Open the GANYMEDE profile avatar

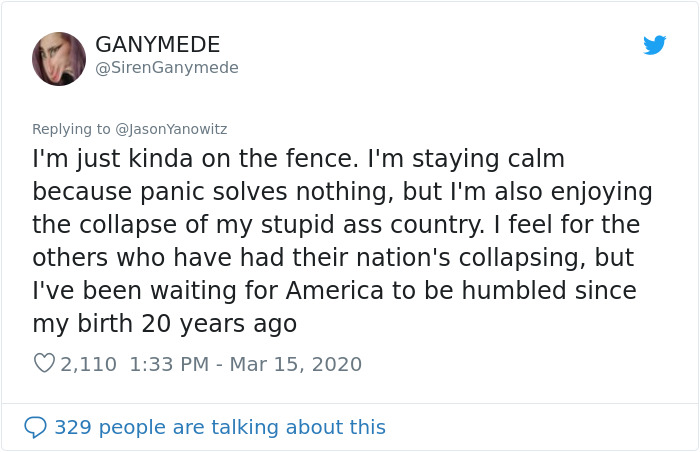(x=59, y=58)
